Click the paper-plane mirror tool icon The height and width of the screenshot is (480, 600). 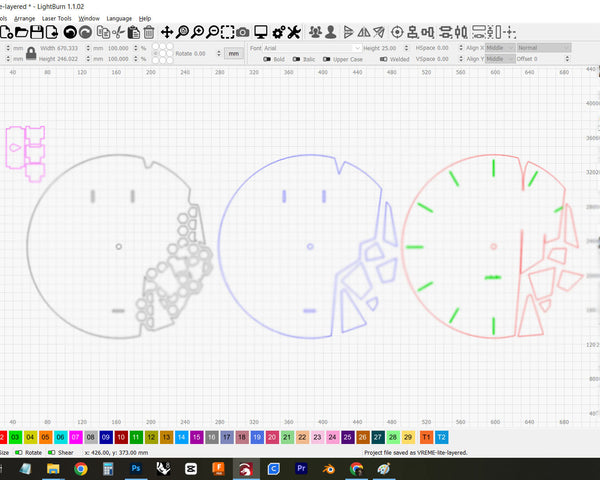(x=379, y=32)
